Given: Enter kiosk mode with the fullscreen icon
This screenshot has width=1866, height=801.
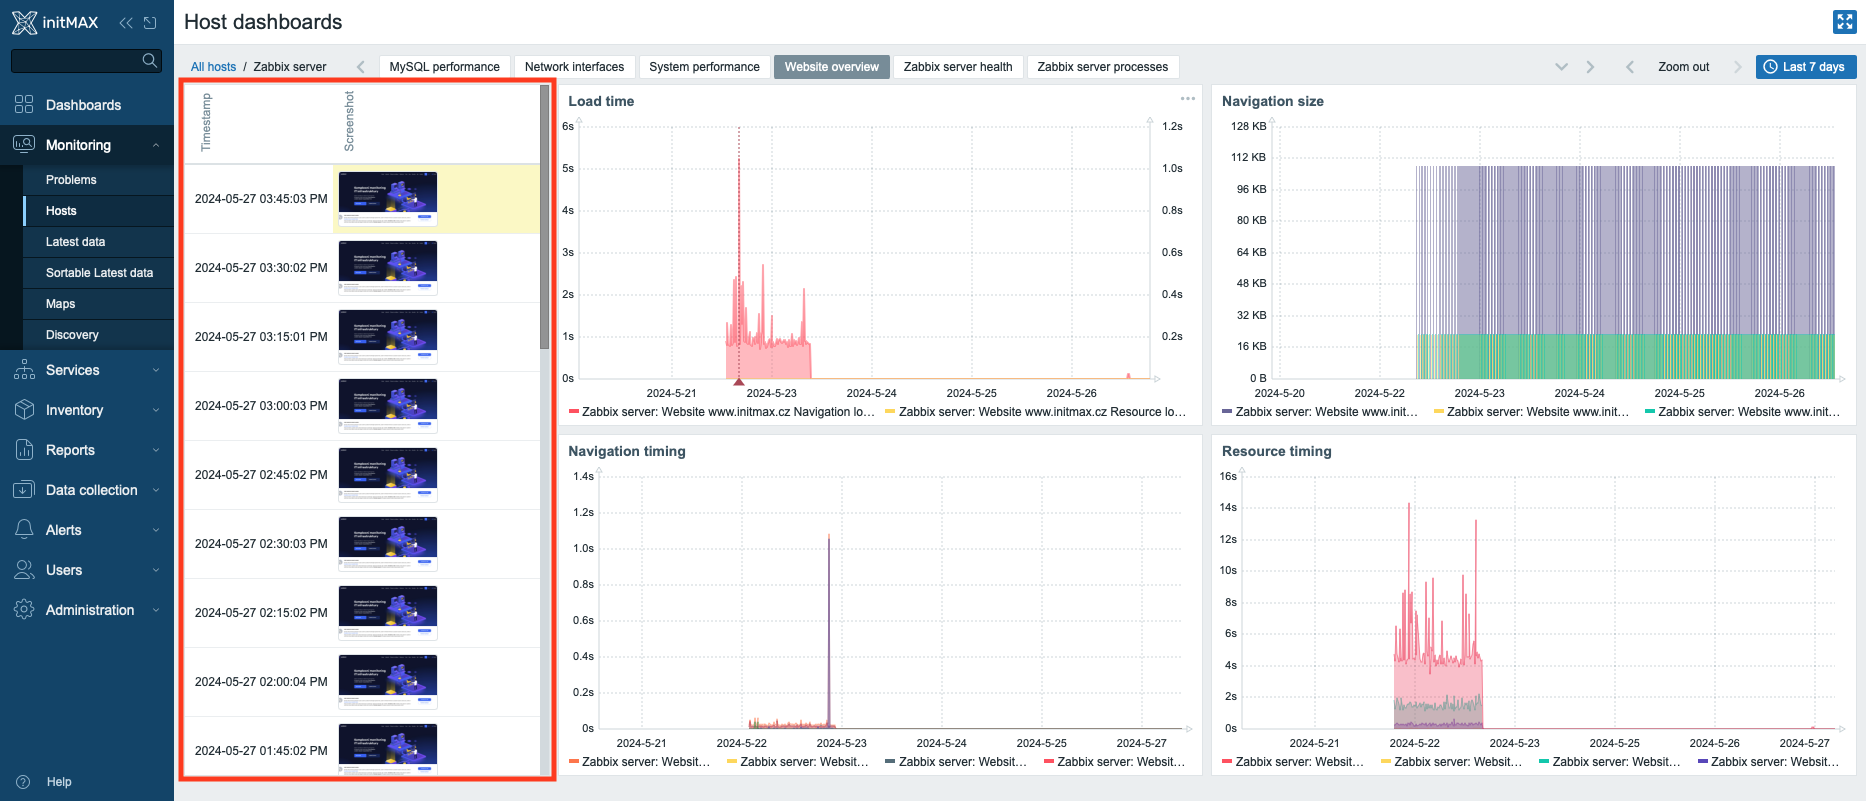Looking at the screenshot, I should click(x=1844, y=22).
